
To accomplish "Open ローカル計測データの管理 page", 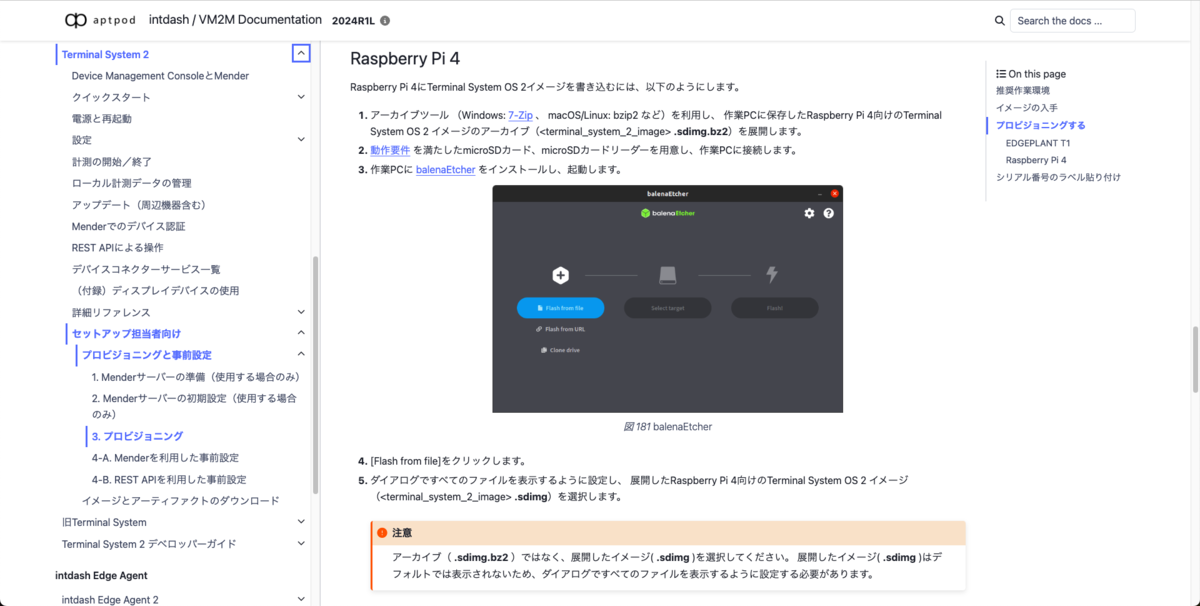I will (x=131, y=183).
